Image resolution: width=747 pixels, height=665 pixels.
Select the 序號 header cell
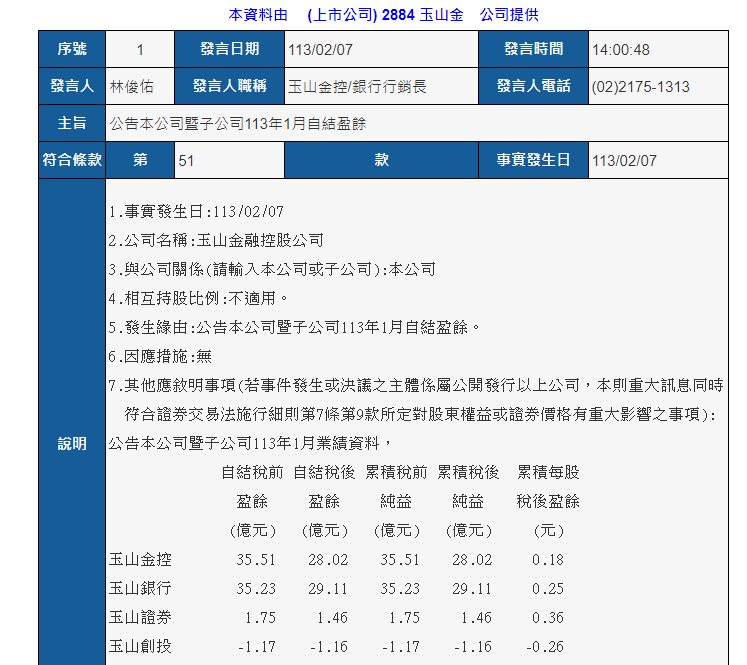click(x=72, y=49)
